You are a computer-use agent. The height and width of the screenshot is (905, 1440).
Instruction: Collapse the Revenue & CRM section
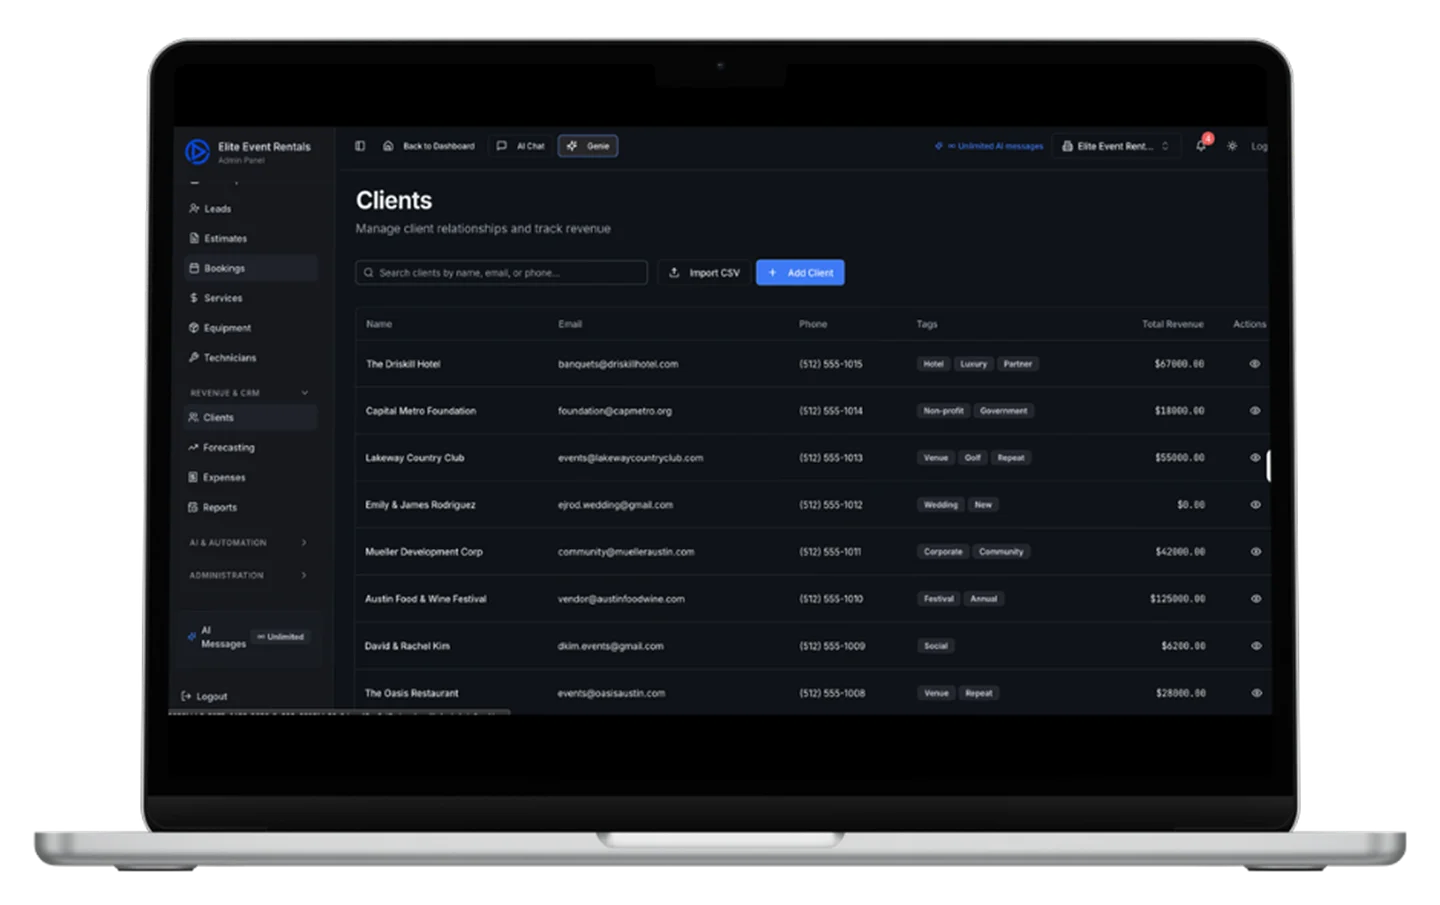coord(305,393)
